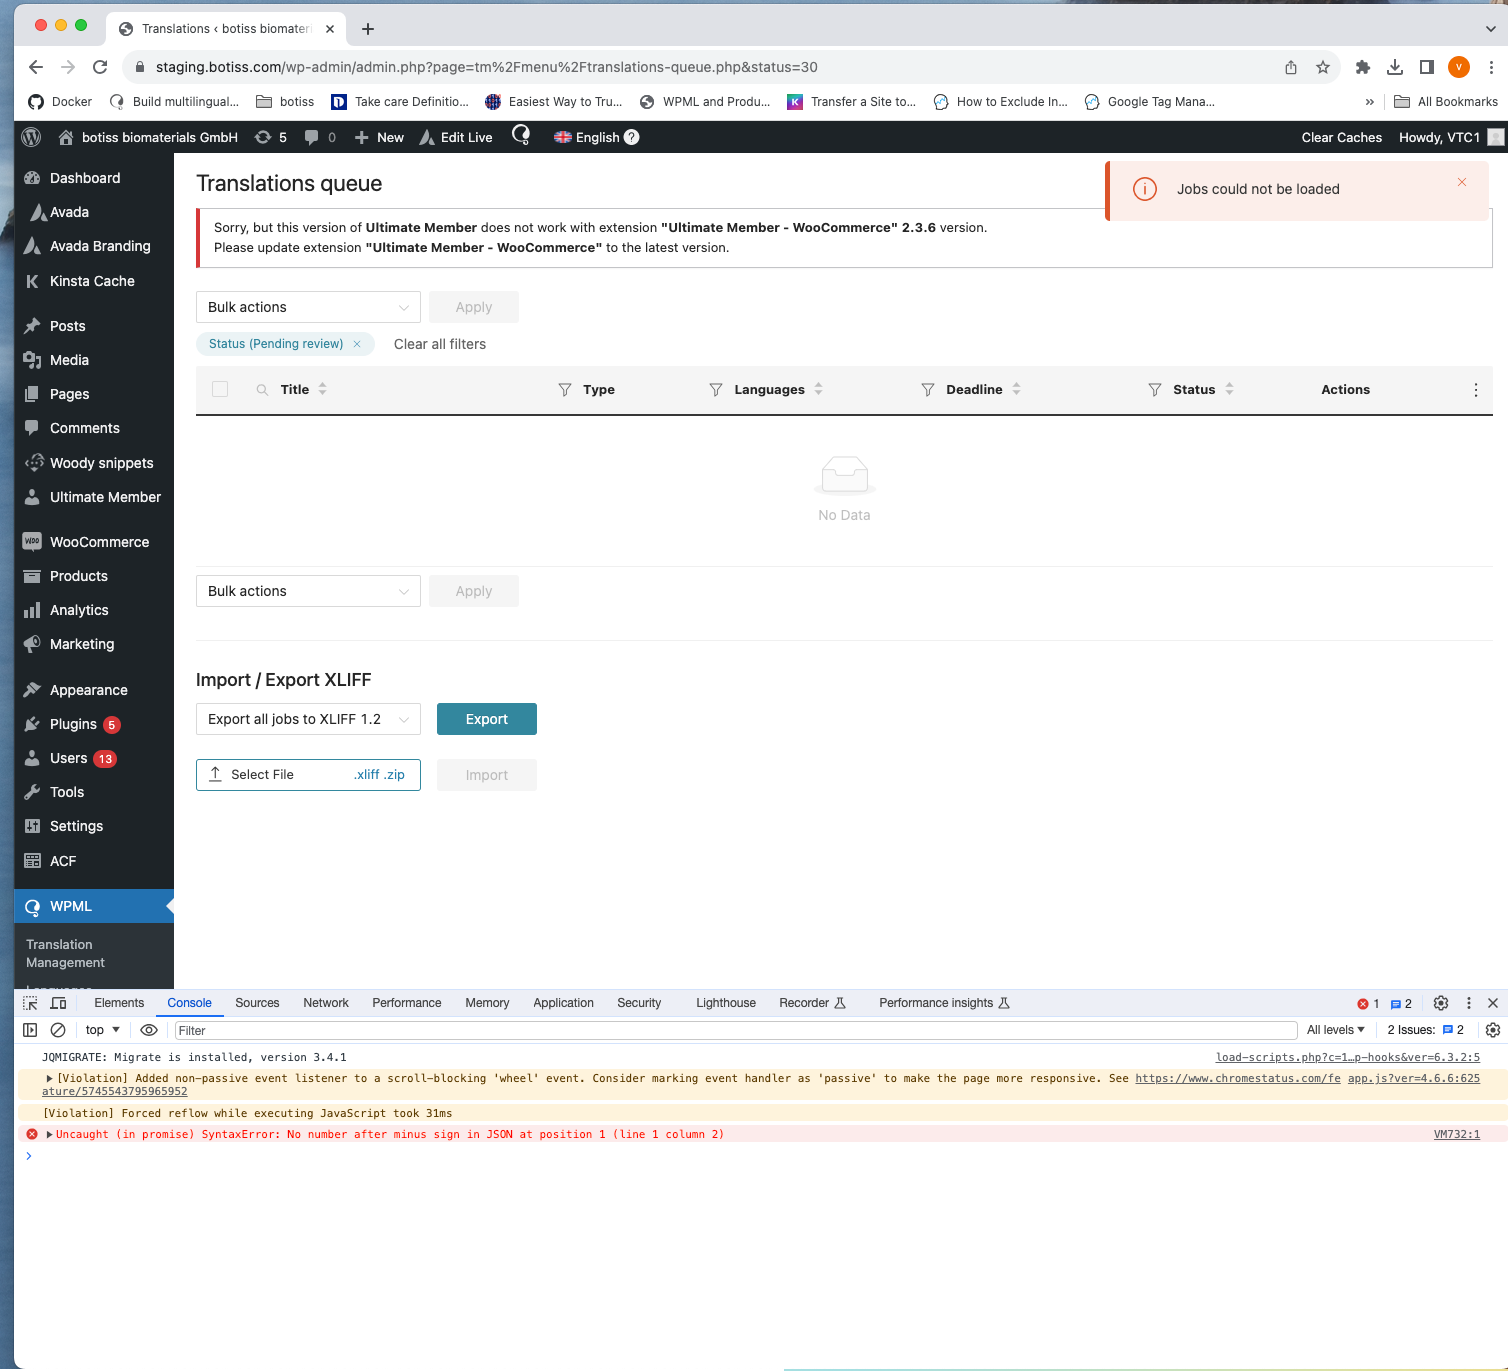Open the 'All levels' log level dropdown

coord(1336,1030)
